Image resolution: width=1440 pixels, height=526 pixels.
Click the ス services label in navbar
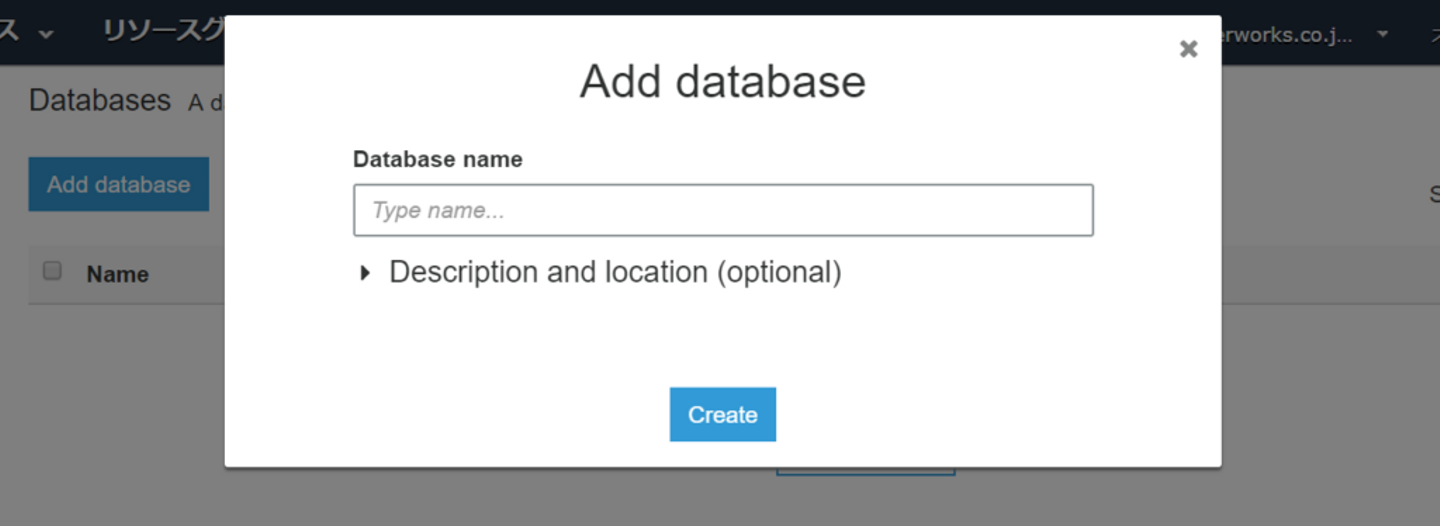(10, 32)
